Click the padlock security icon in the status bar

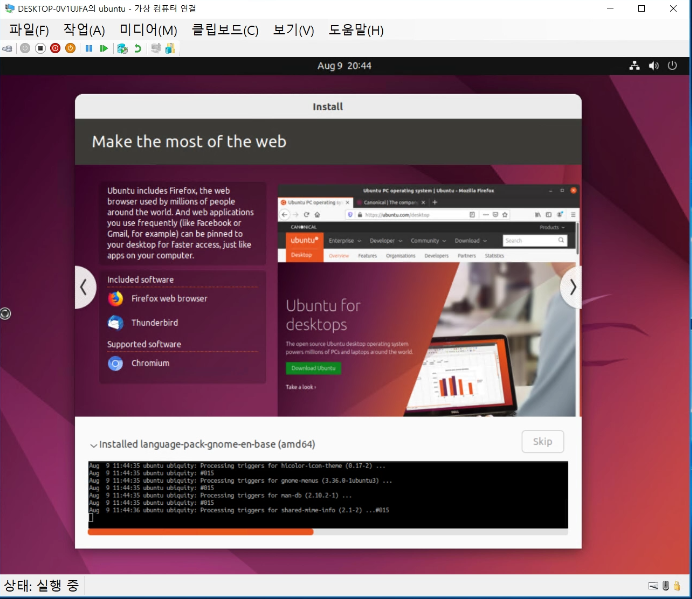677,586
